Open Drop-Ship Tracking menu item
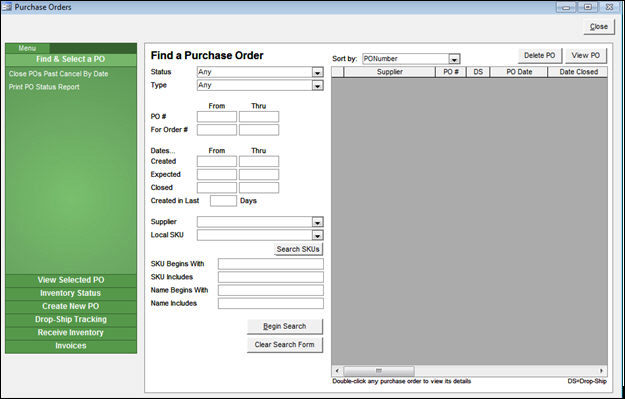 click(x=71, y=319)
